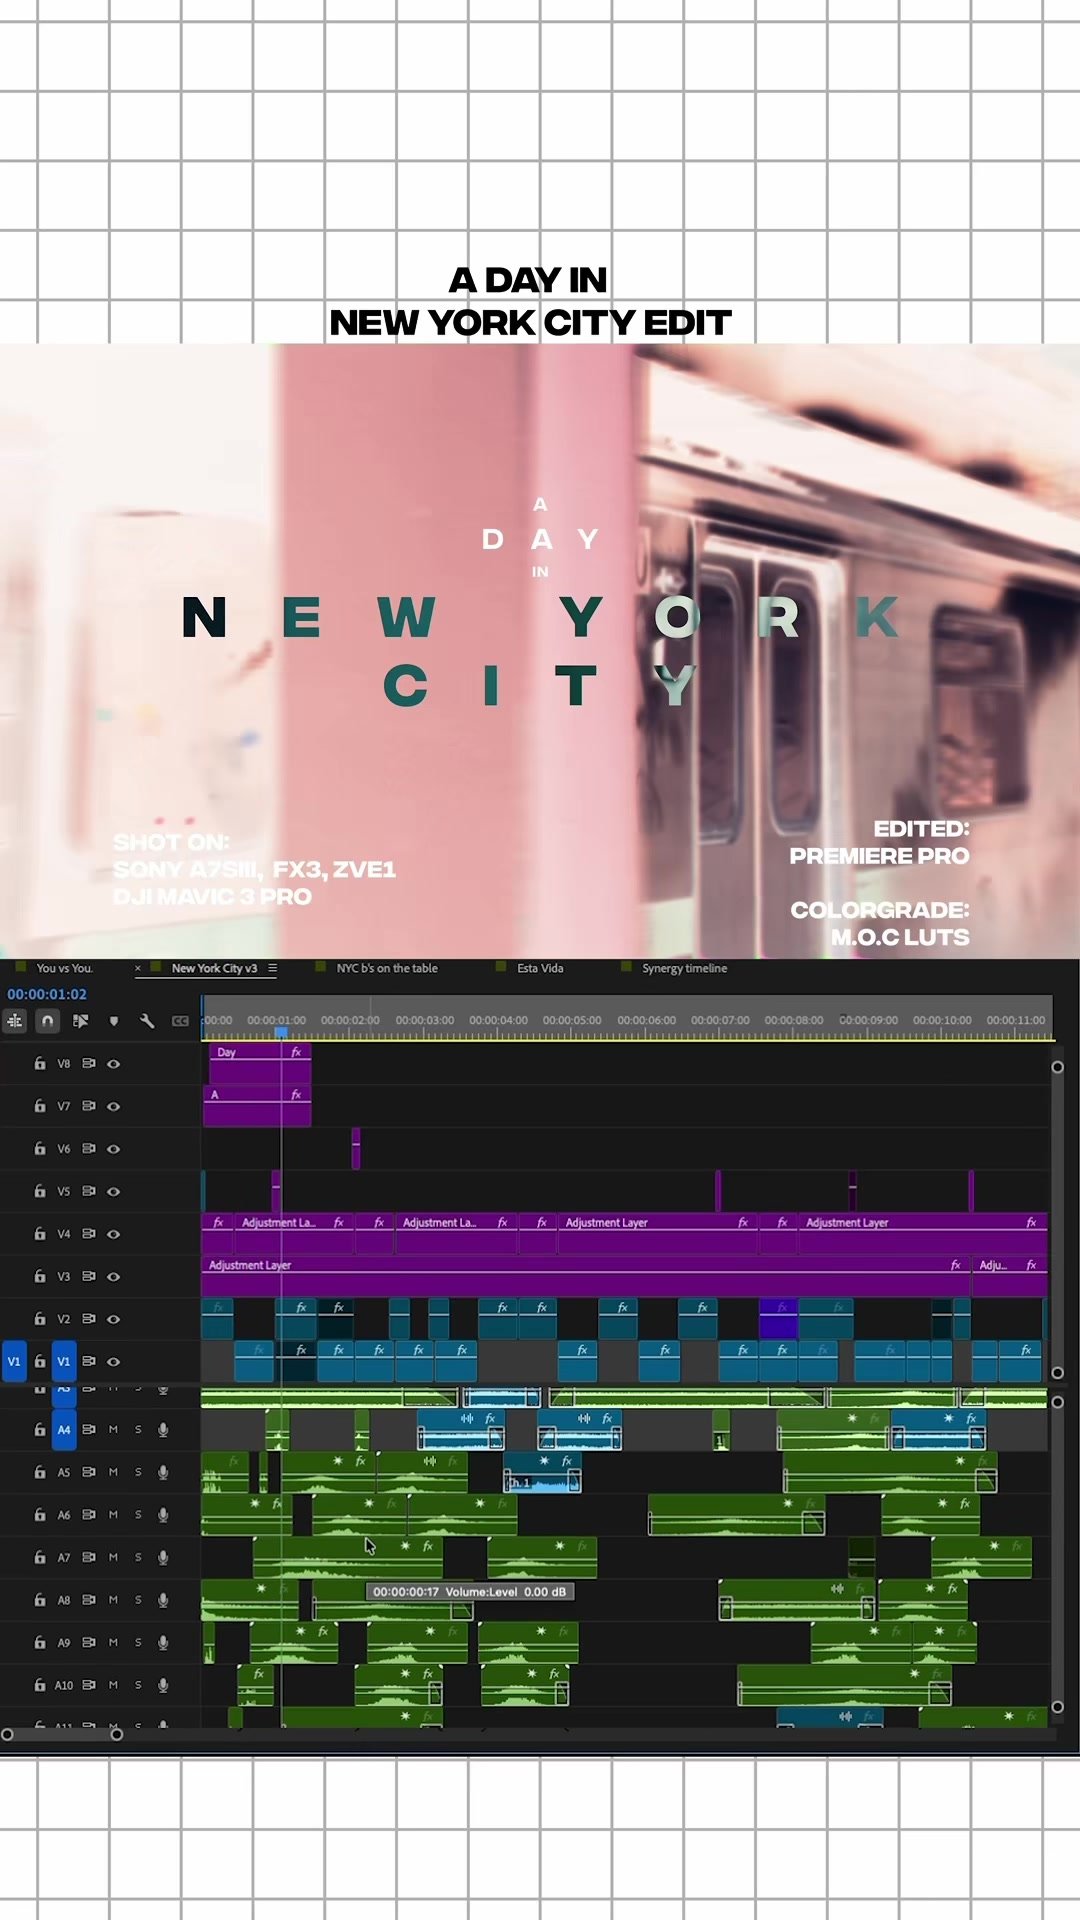Enable voice-over record on track A10
The image size is (1080, 1920).
tap(163, 1685)
